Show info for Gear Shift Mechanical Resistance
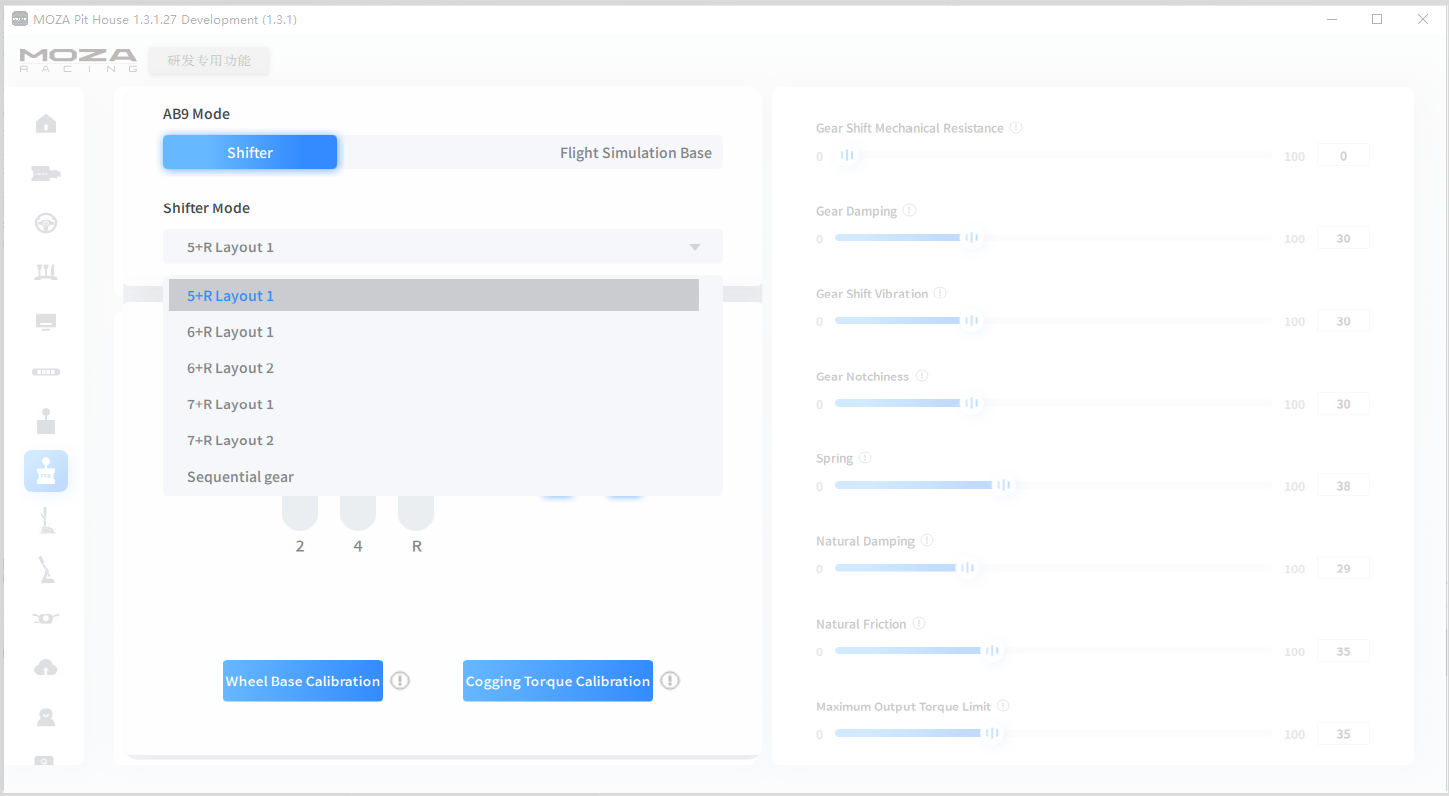Viewport: 1449px width, 796px height. pos(1016,128)
